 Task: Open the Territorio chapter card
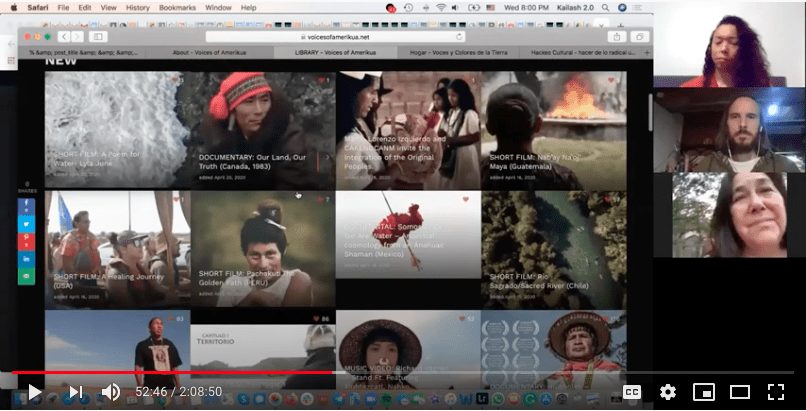click(x=263, y=356)
